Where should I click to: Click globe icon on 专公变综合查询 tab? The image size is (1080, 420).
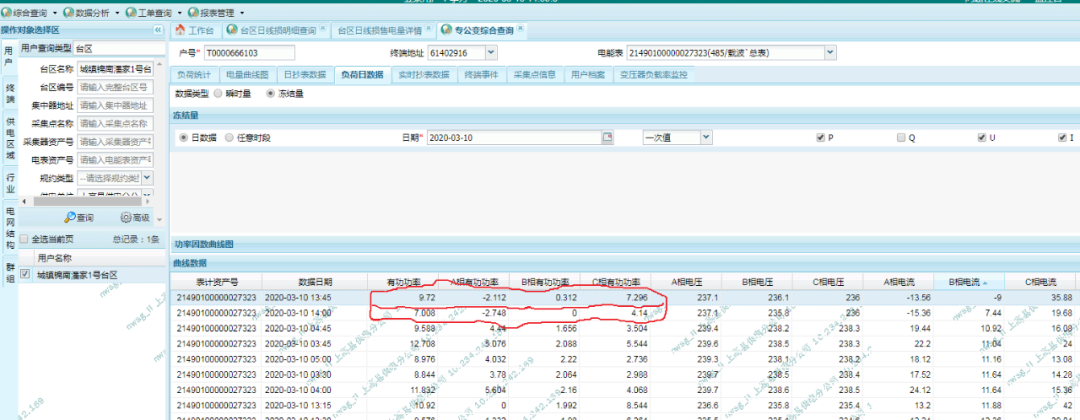click(447, 30)
